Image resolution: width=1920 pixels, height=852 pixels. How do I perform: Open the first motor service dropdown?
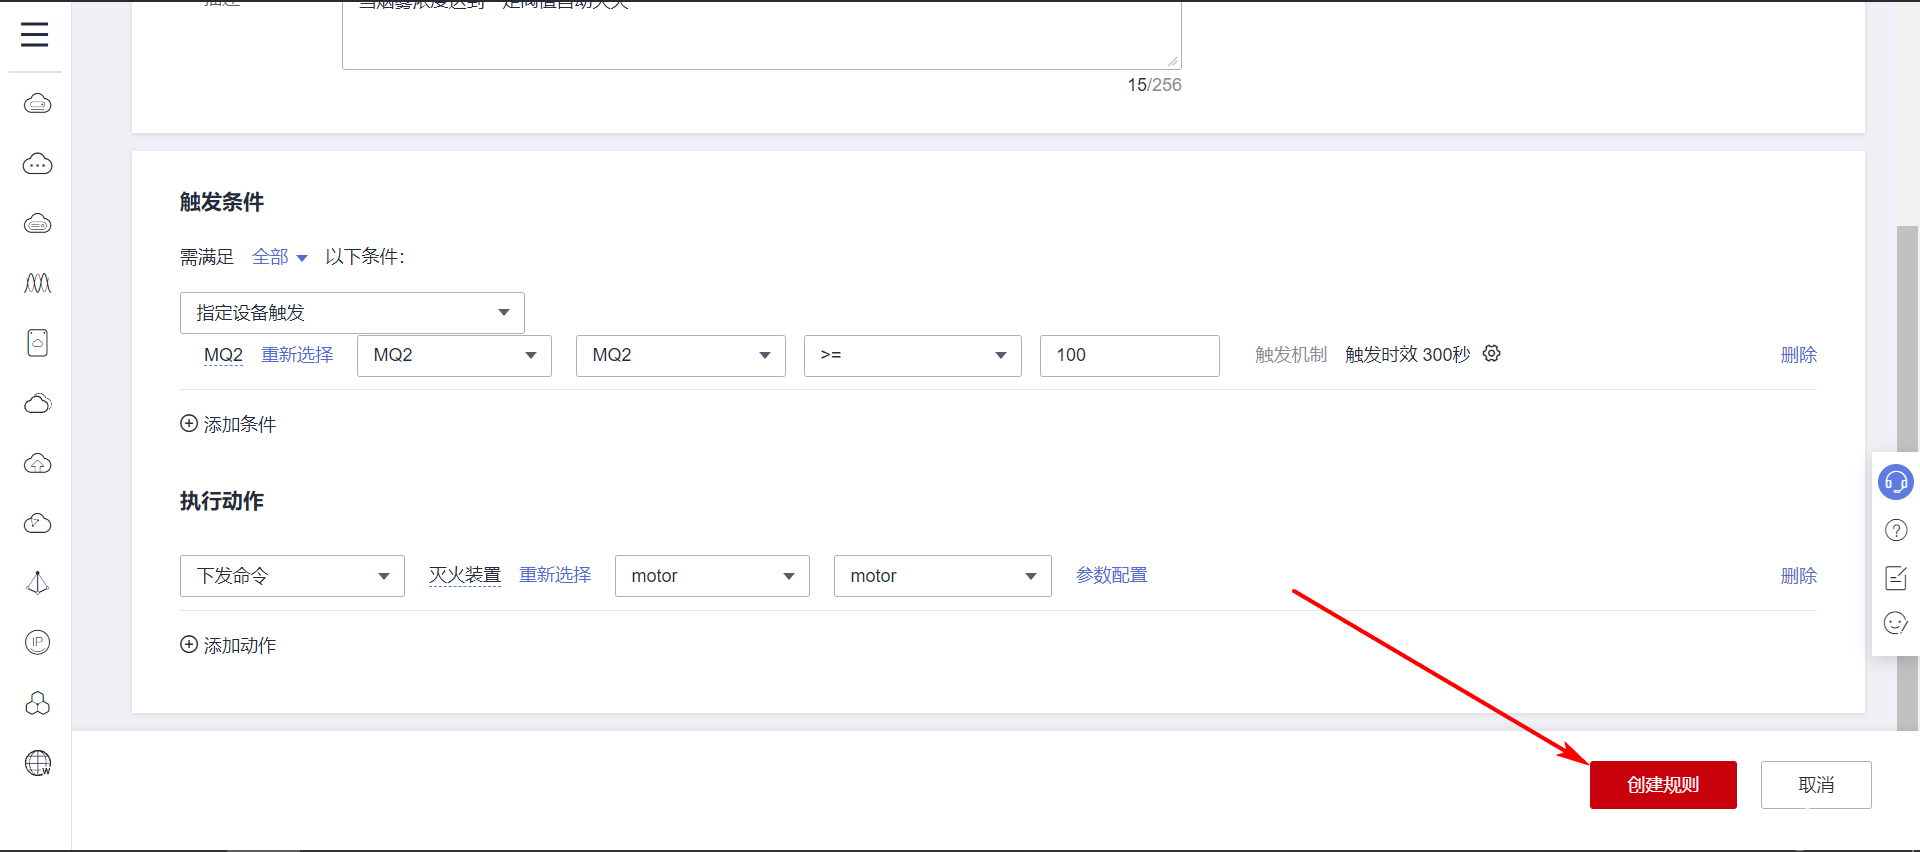coord(712,576)
